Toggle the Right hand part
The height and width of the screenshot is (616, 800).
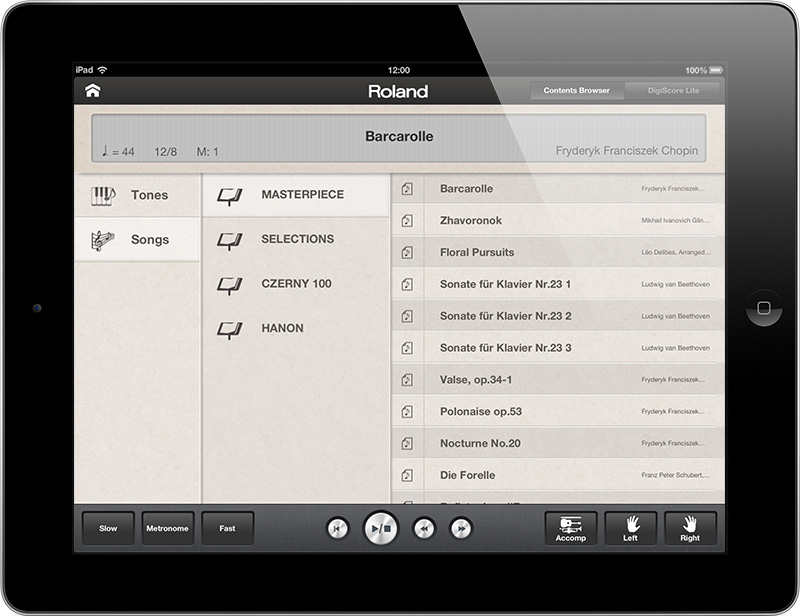(x=690, y=529)
